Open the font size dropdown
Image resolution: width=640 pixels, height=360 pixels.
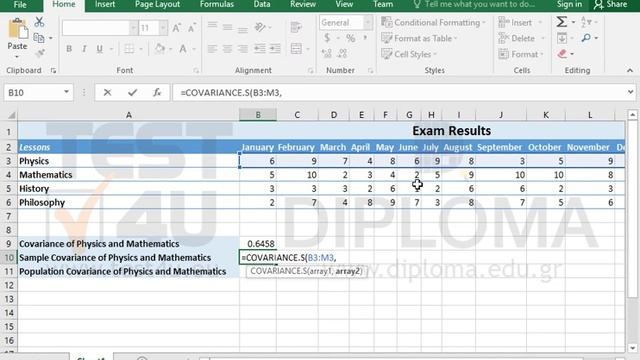point(163,28)
